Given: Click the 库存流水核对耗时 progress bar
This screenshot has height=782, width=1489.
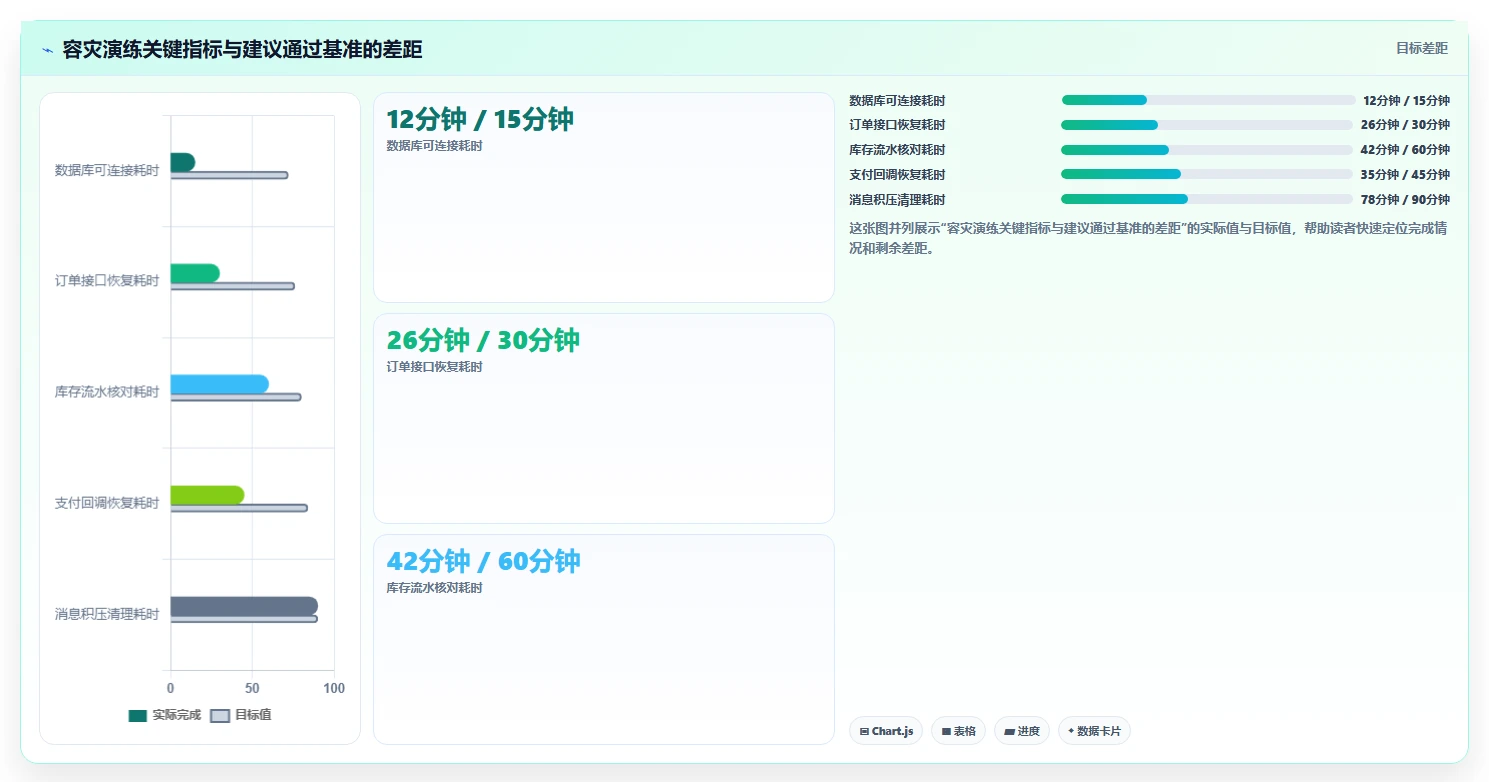Looking at the screenshot, I should (1207, 150).
